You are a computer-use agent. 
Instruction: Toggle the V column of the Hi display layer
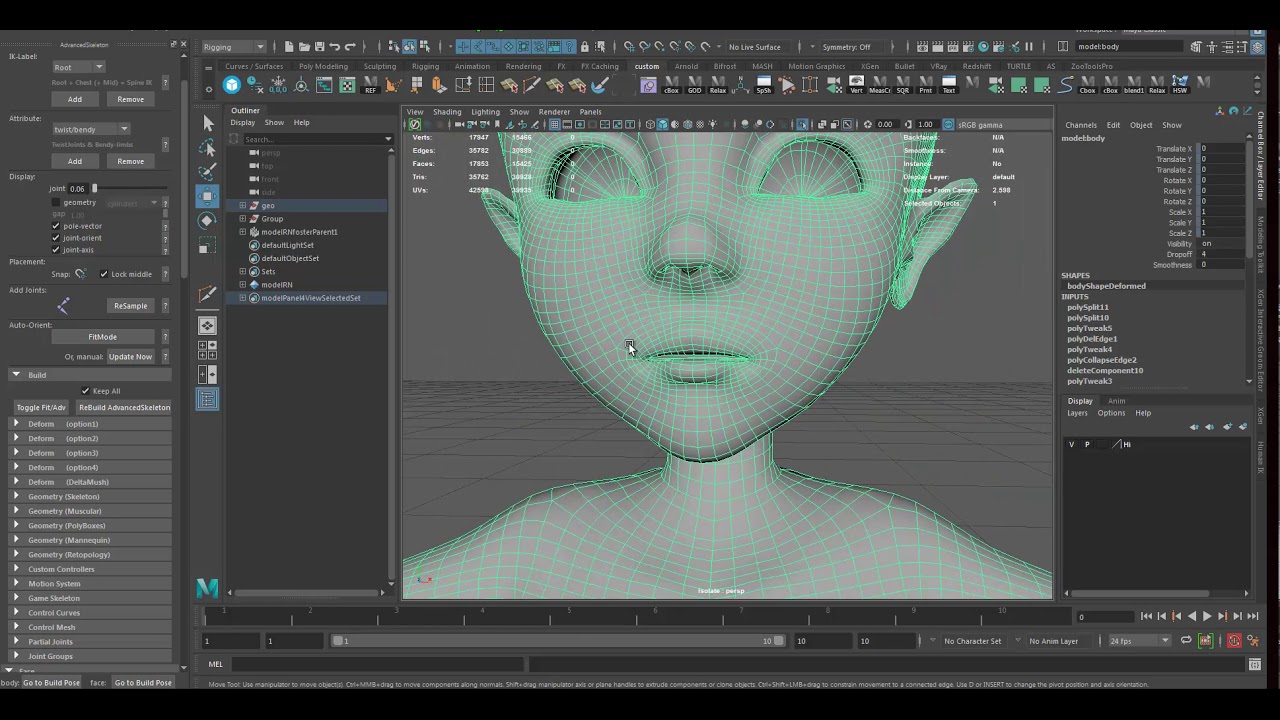pyautogui.click(x=1071, y=444)
